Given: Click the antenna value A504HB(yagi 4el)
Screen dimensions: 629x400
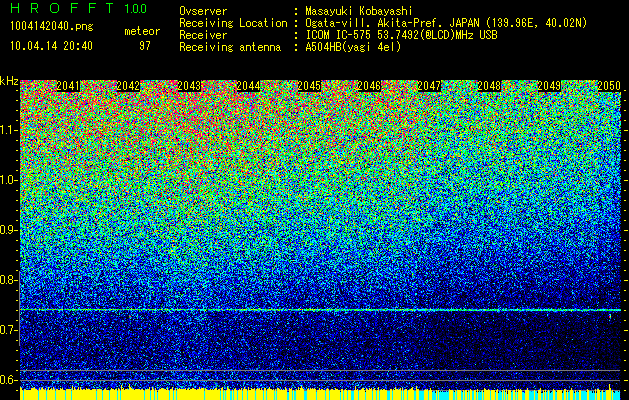Looking at the screenshot, I should click(x=353, y=47).
